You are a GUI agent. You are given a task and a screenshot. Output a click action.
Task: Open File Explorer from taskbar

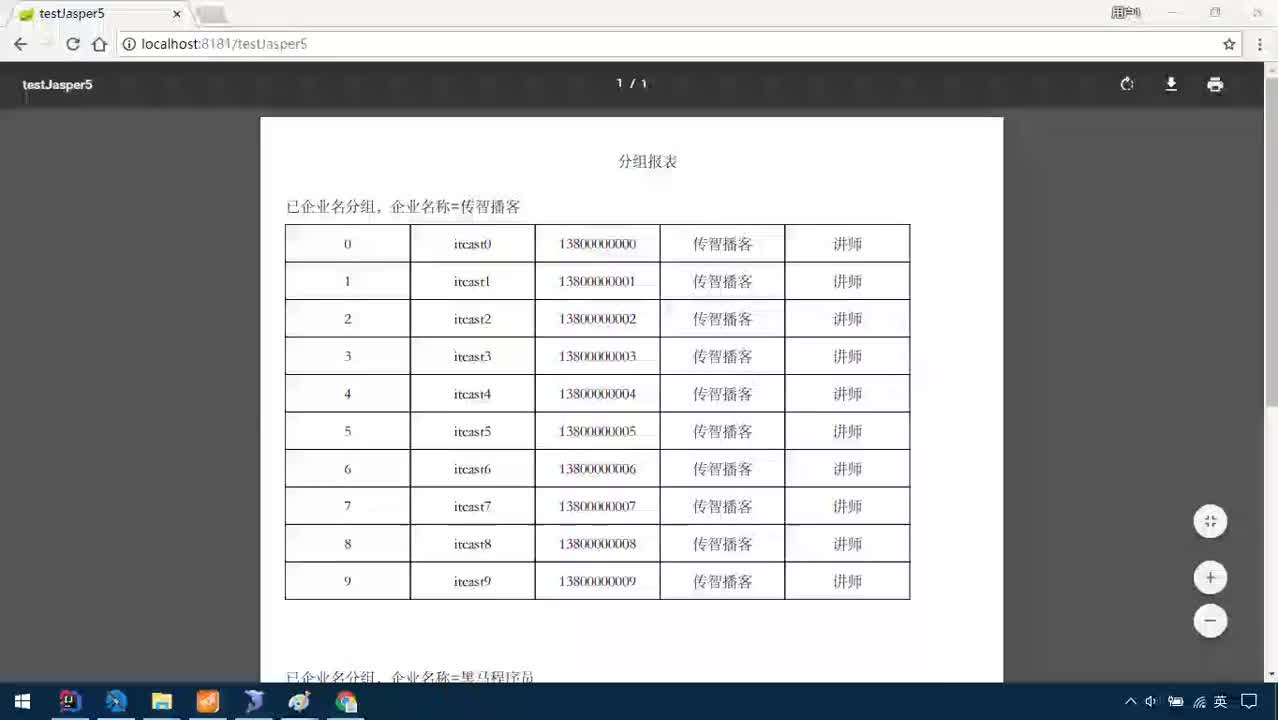(x=161, y=702)
